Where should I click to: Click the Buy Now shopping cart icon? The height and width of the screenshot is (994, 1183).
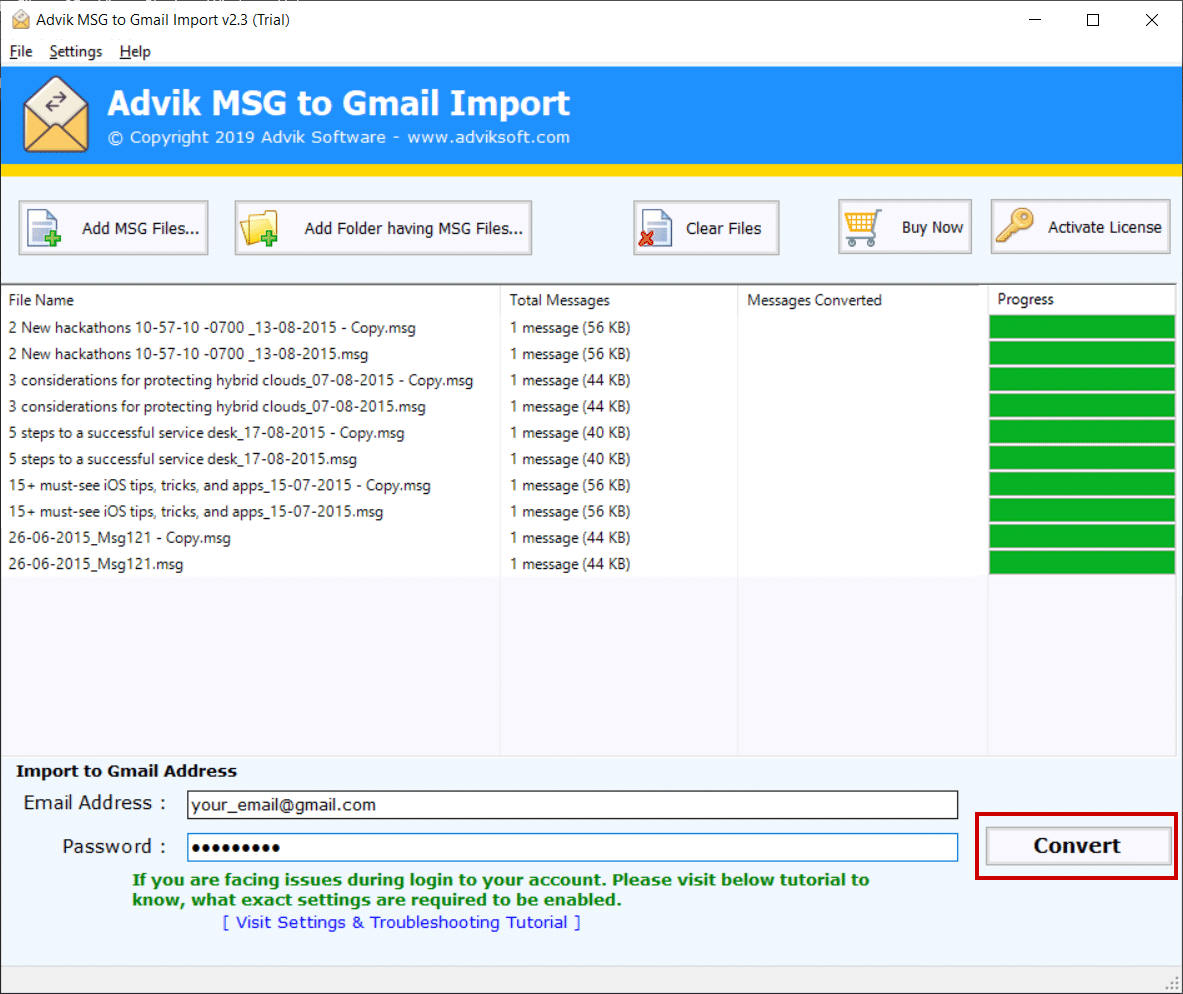862,227
